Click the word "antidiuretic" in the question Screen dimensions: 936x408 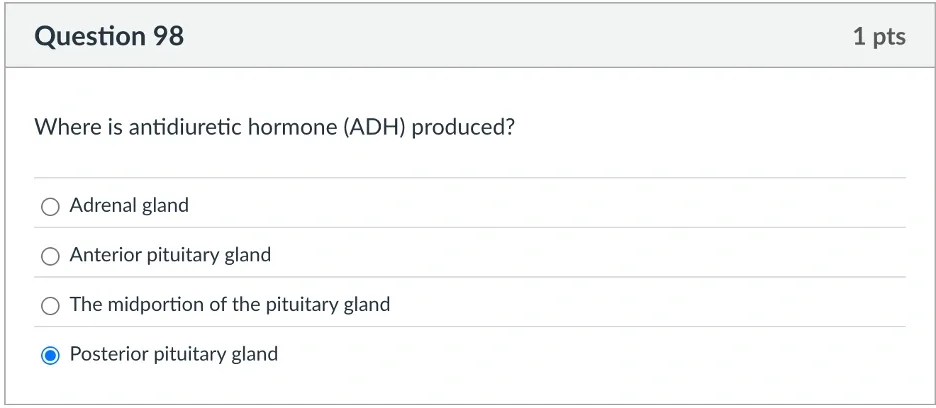point(185,128)
